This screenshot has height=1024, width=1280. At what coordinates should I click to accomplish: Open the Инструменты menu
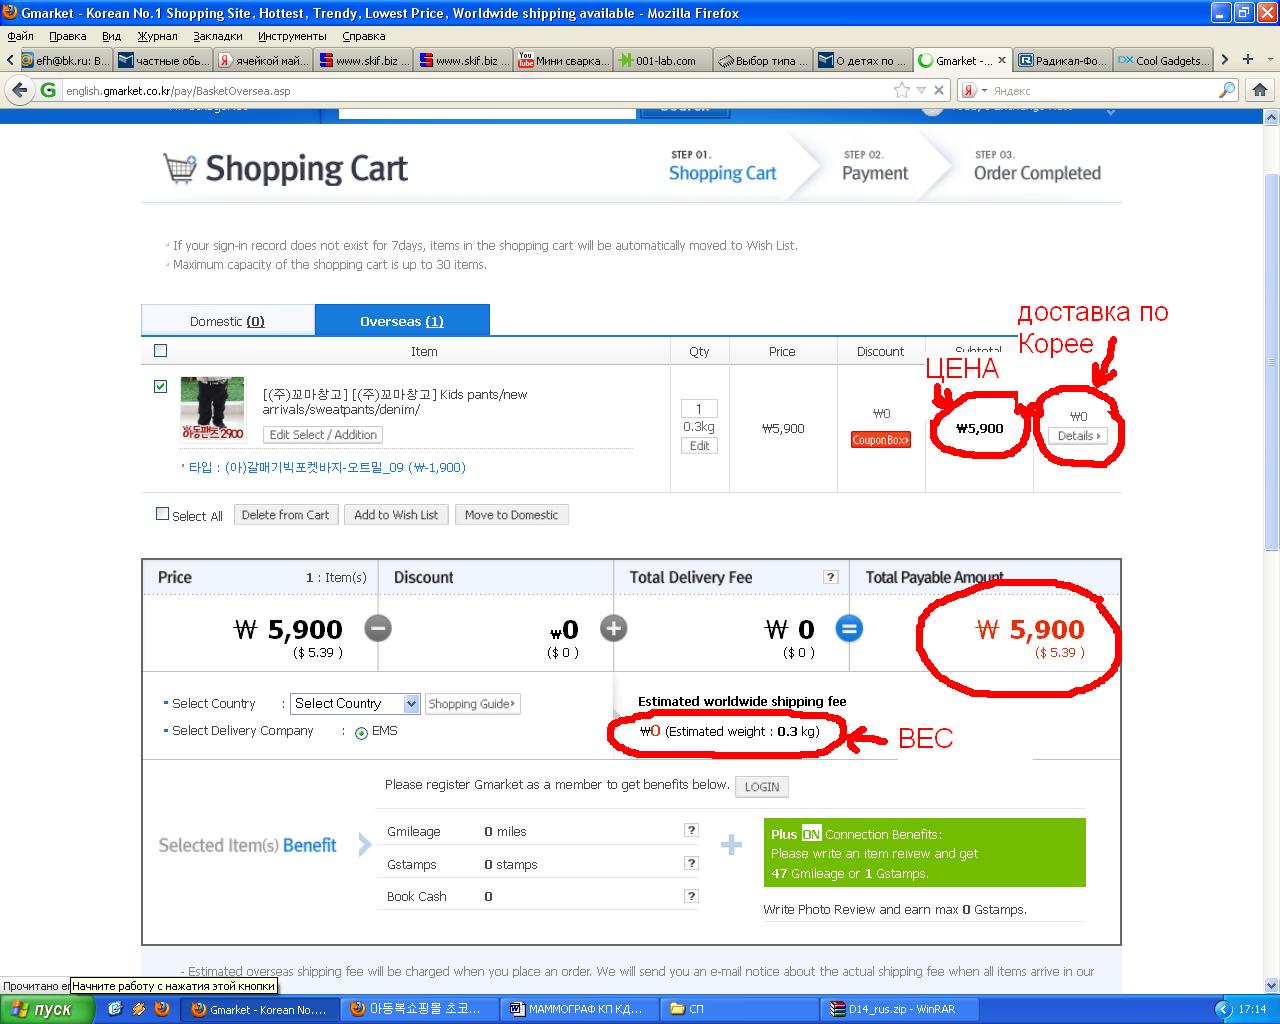292,36
